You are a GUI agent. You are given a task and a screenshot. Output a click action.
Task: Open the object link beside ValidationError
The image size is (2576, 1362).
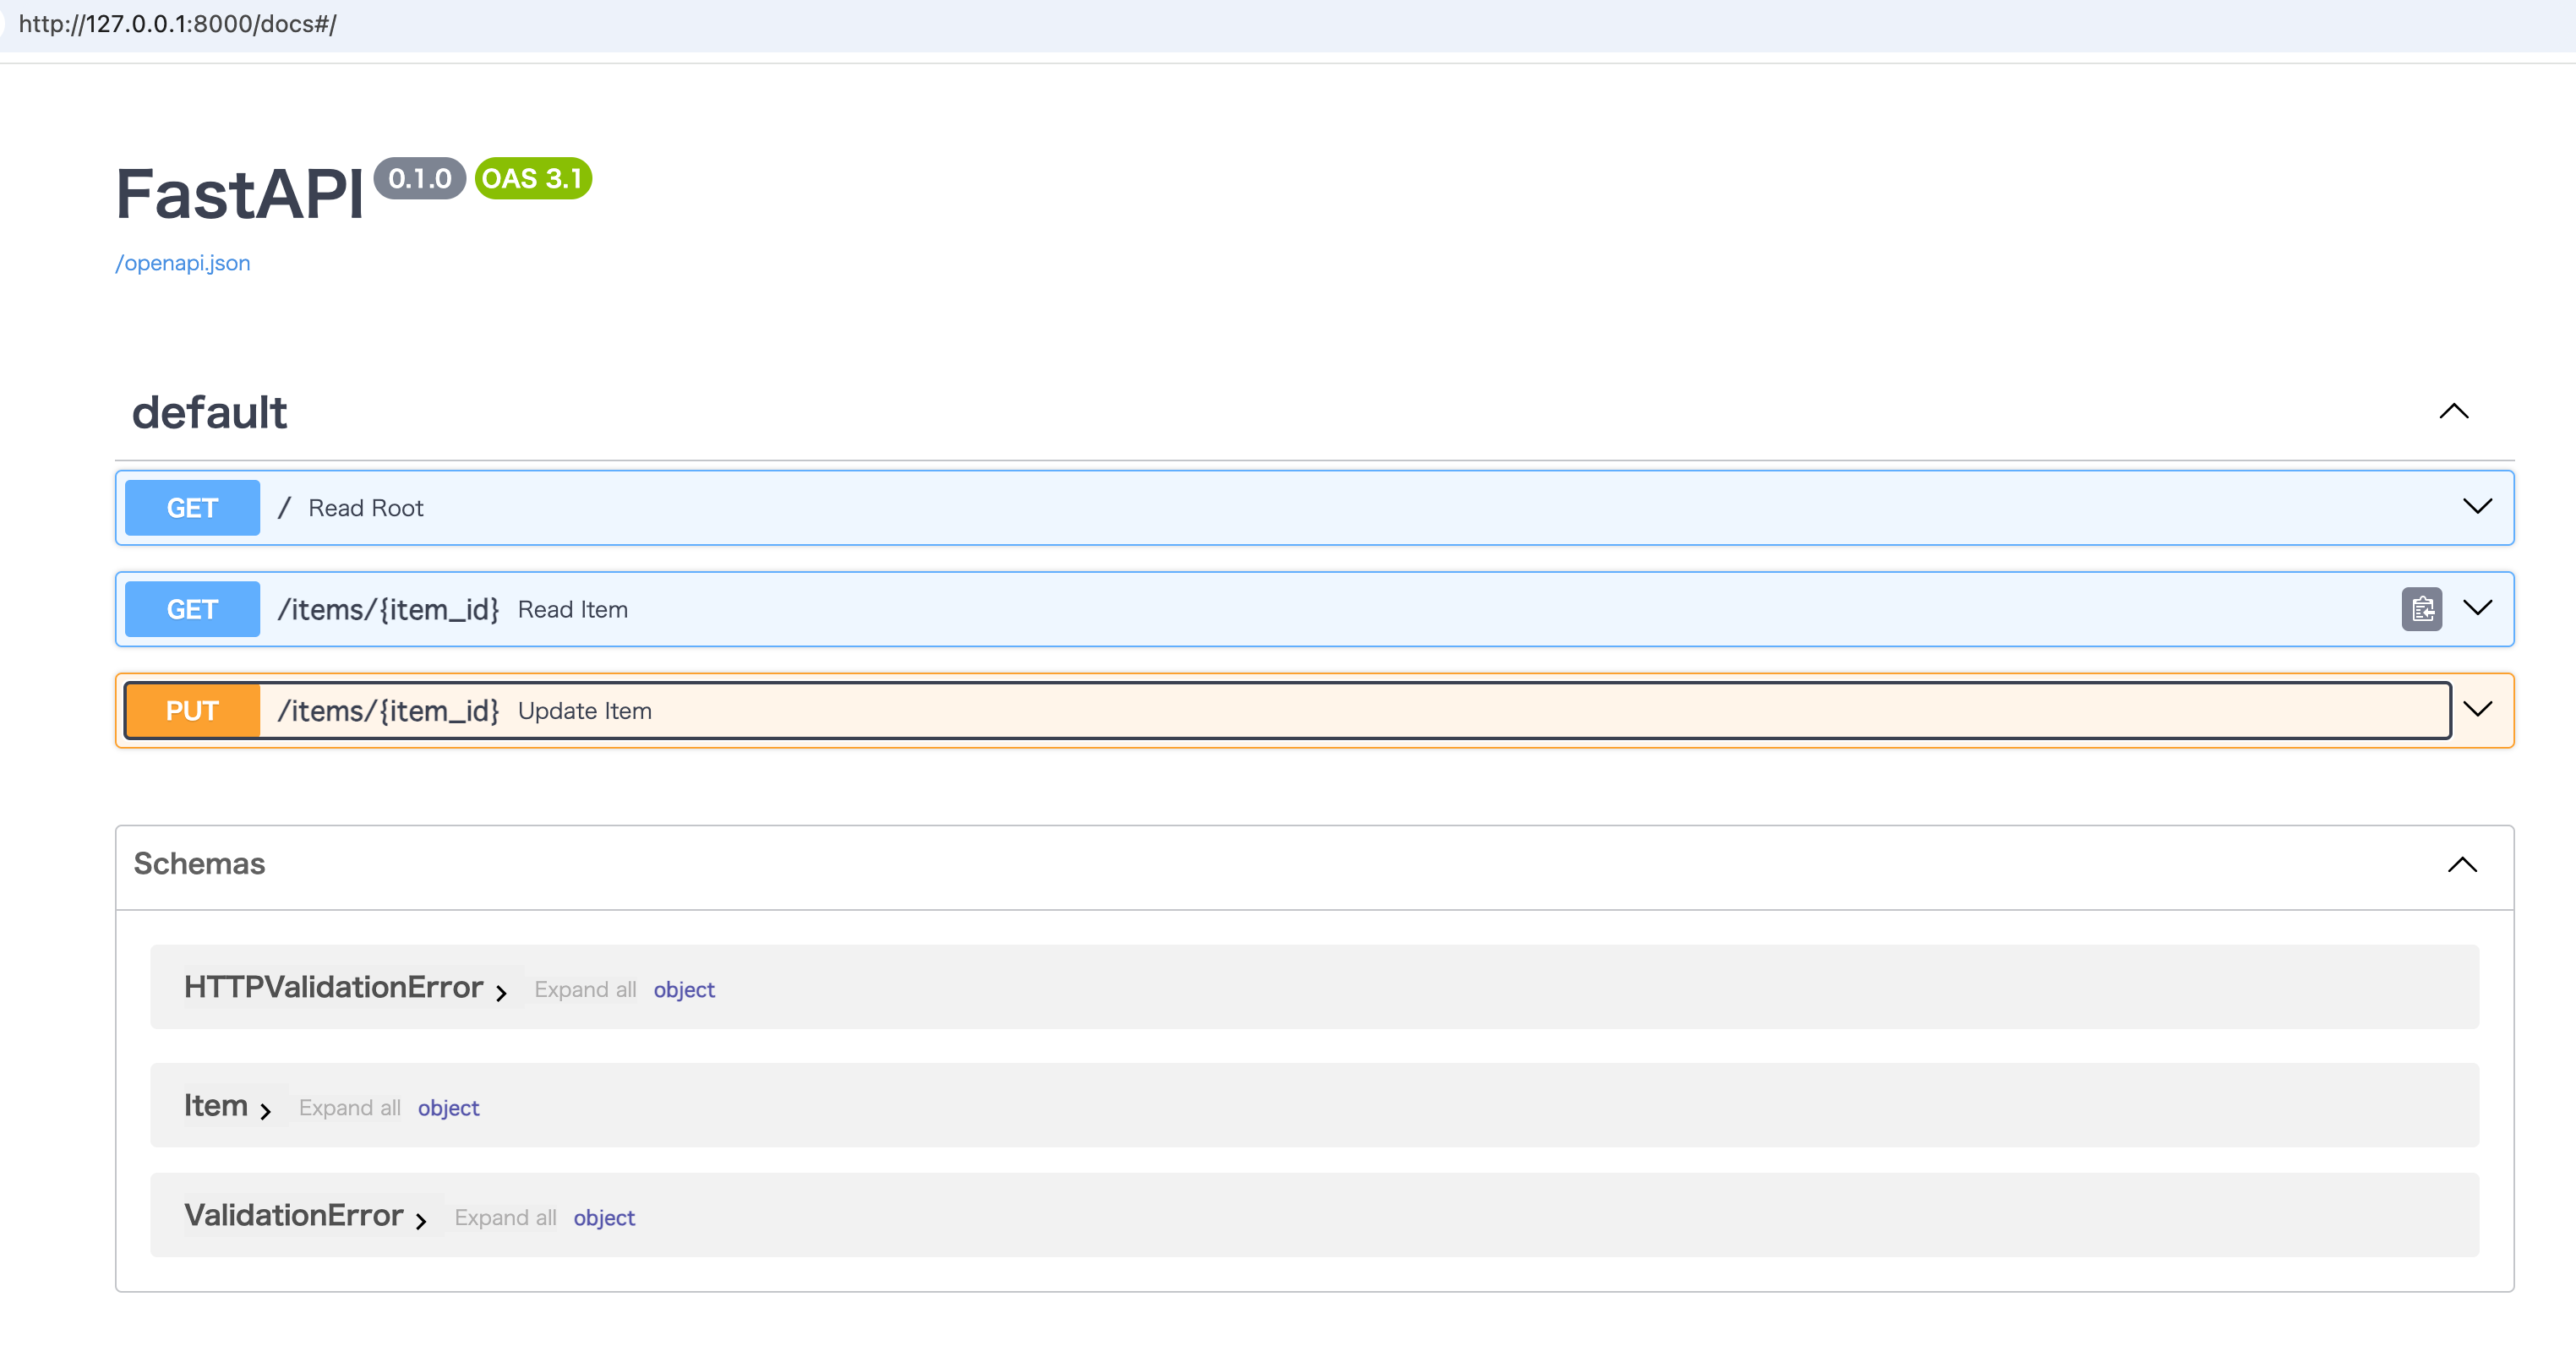coord(604,1217)
